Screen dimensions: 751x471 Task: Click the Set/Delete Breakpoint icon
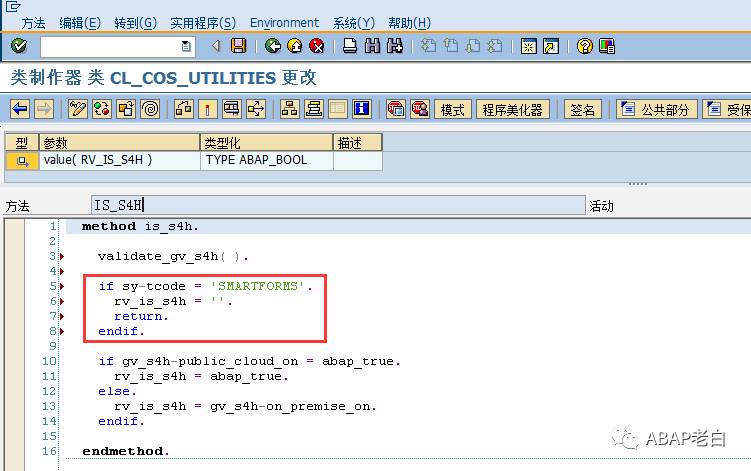[396, 109]
